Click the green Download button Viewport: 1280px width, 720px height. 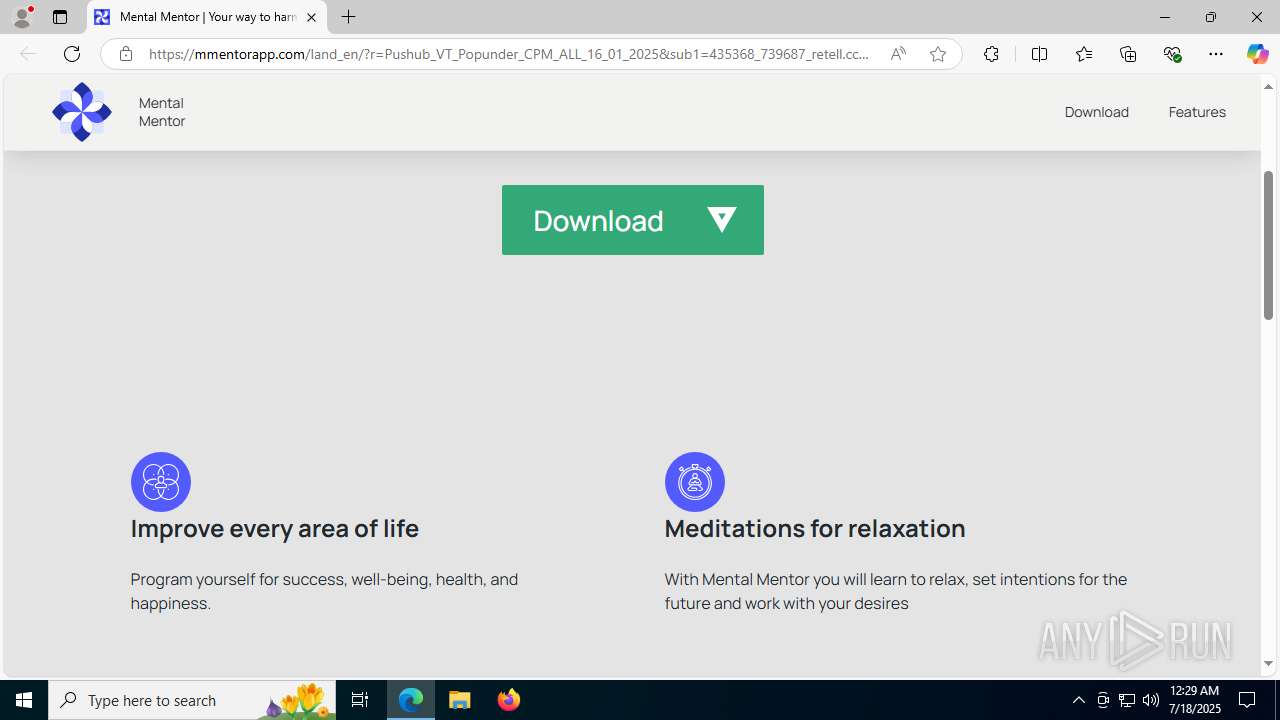tap(633, 220)
